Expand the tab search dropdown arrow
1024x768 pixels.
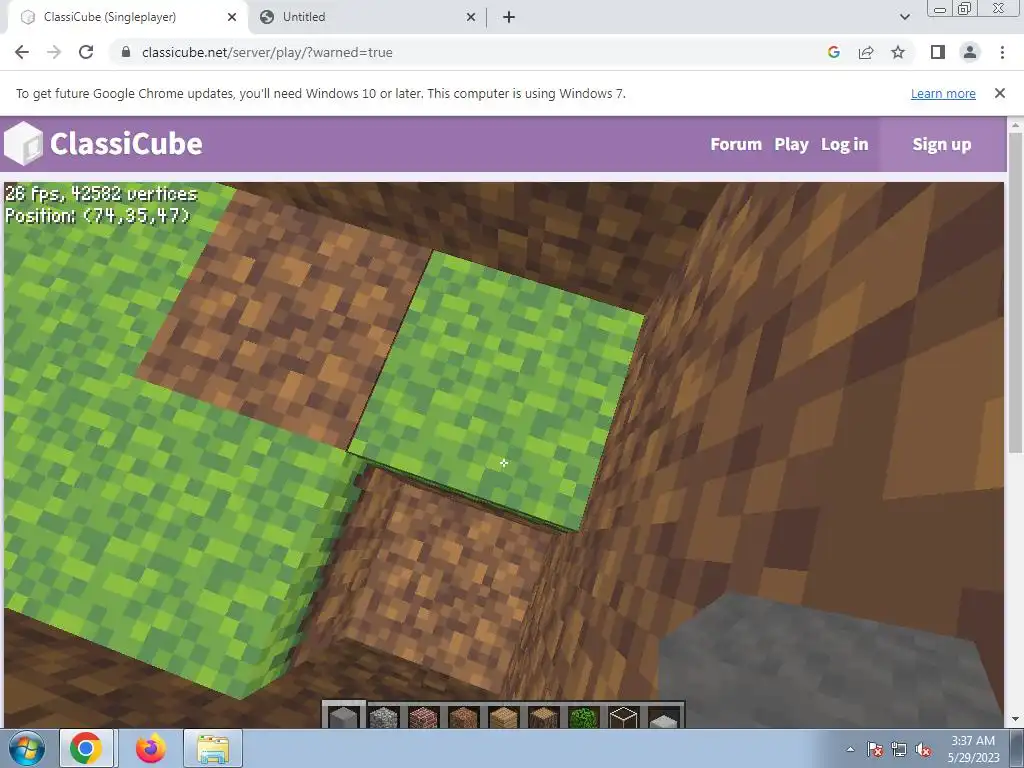[904, 17]
